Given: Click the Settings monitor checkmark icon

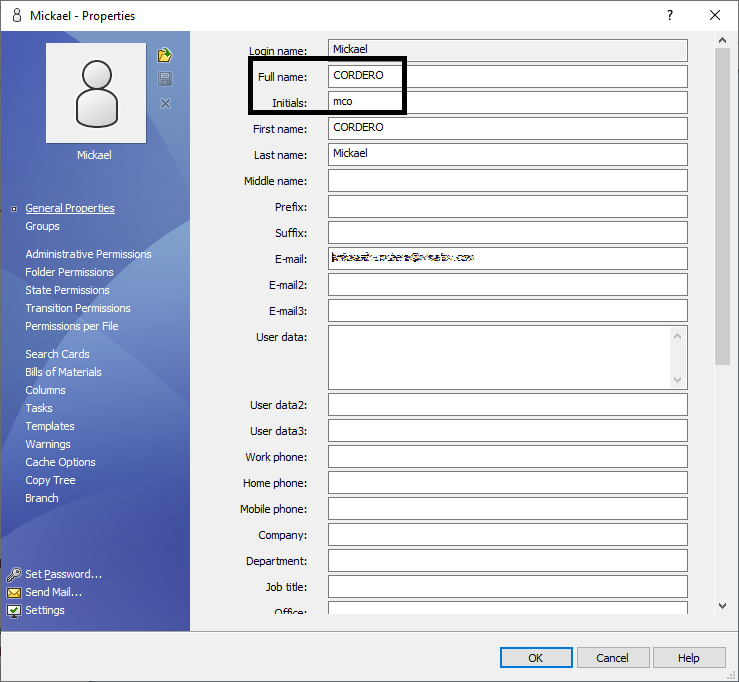Looking at the screenshot, I should click(x=14, y=611).
